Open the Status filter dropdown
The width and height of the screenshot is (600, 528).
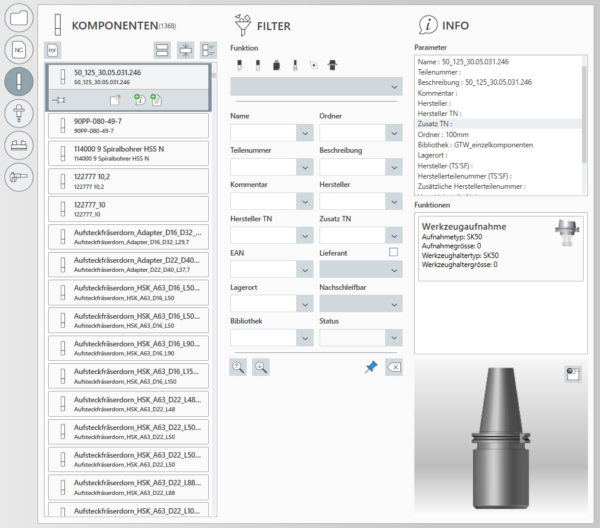[x=394, y=338]
